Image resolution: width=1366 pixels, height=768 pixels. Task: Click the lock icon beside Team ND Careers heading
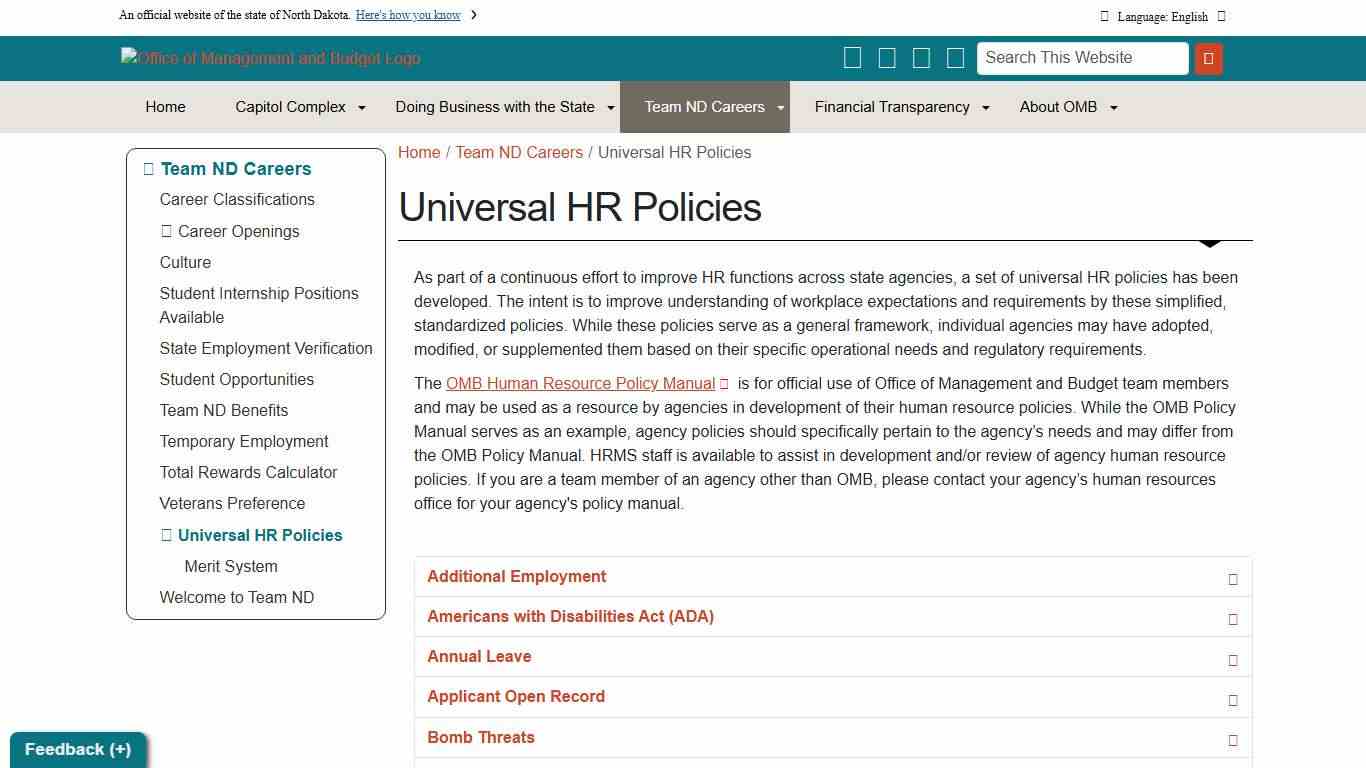[148, 168]
